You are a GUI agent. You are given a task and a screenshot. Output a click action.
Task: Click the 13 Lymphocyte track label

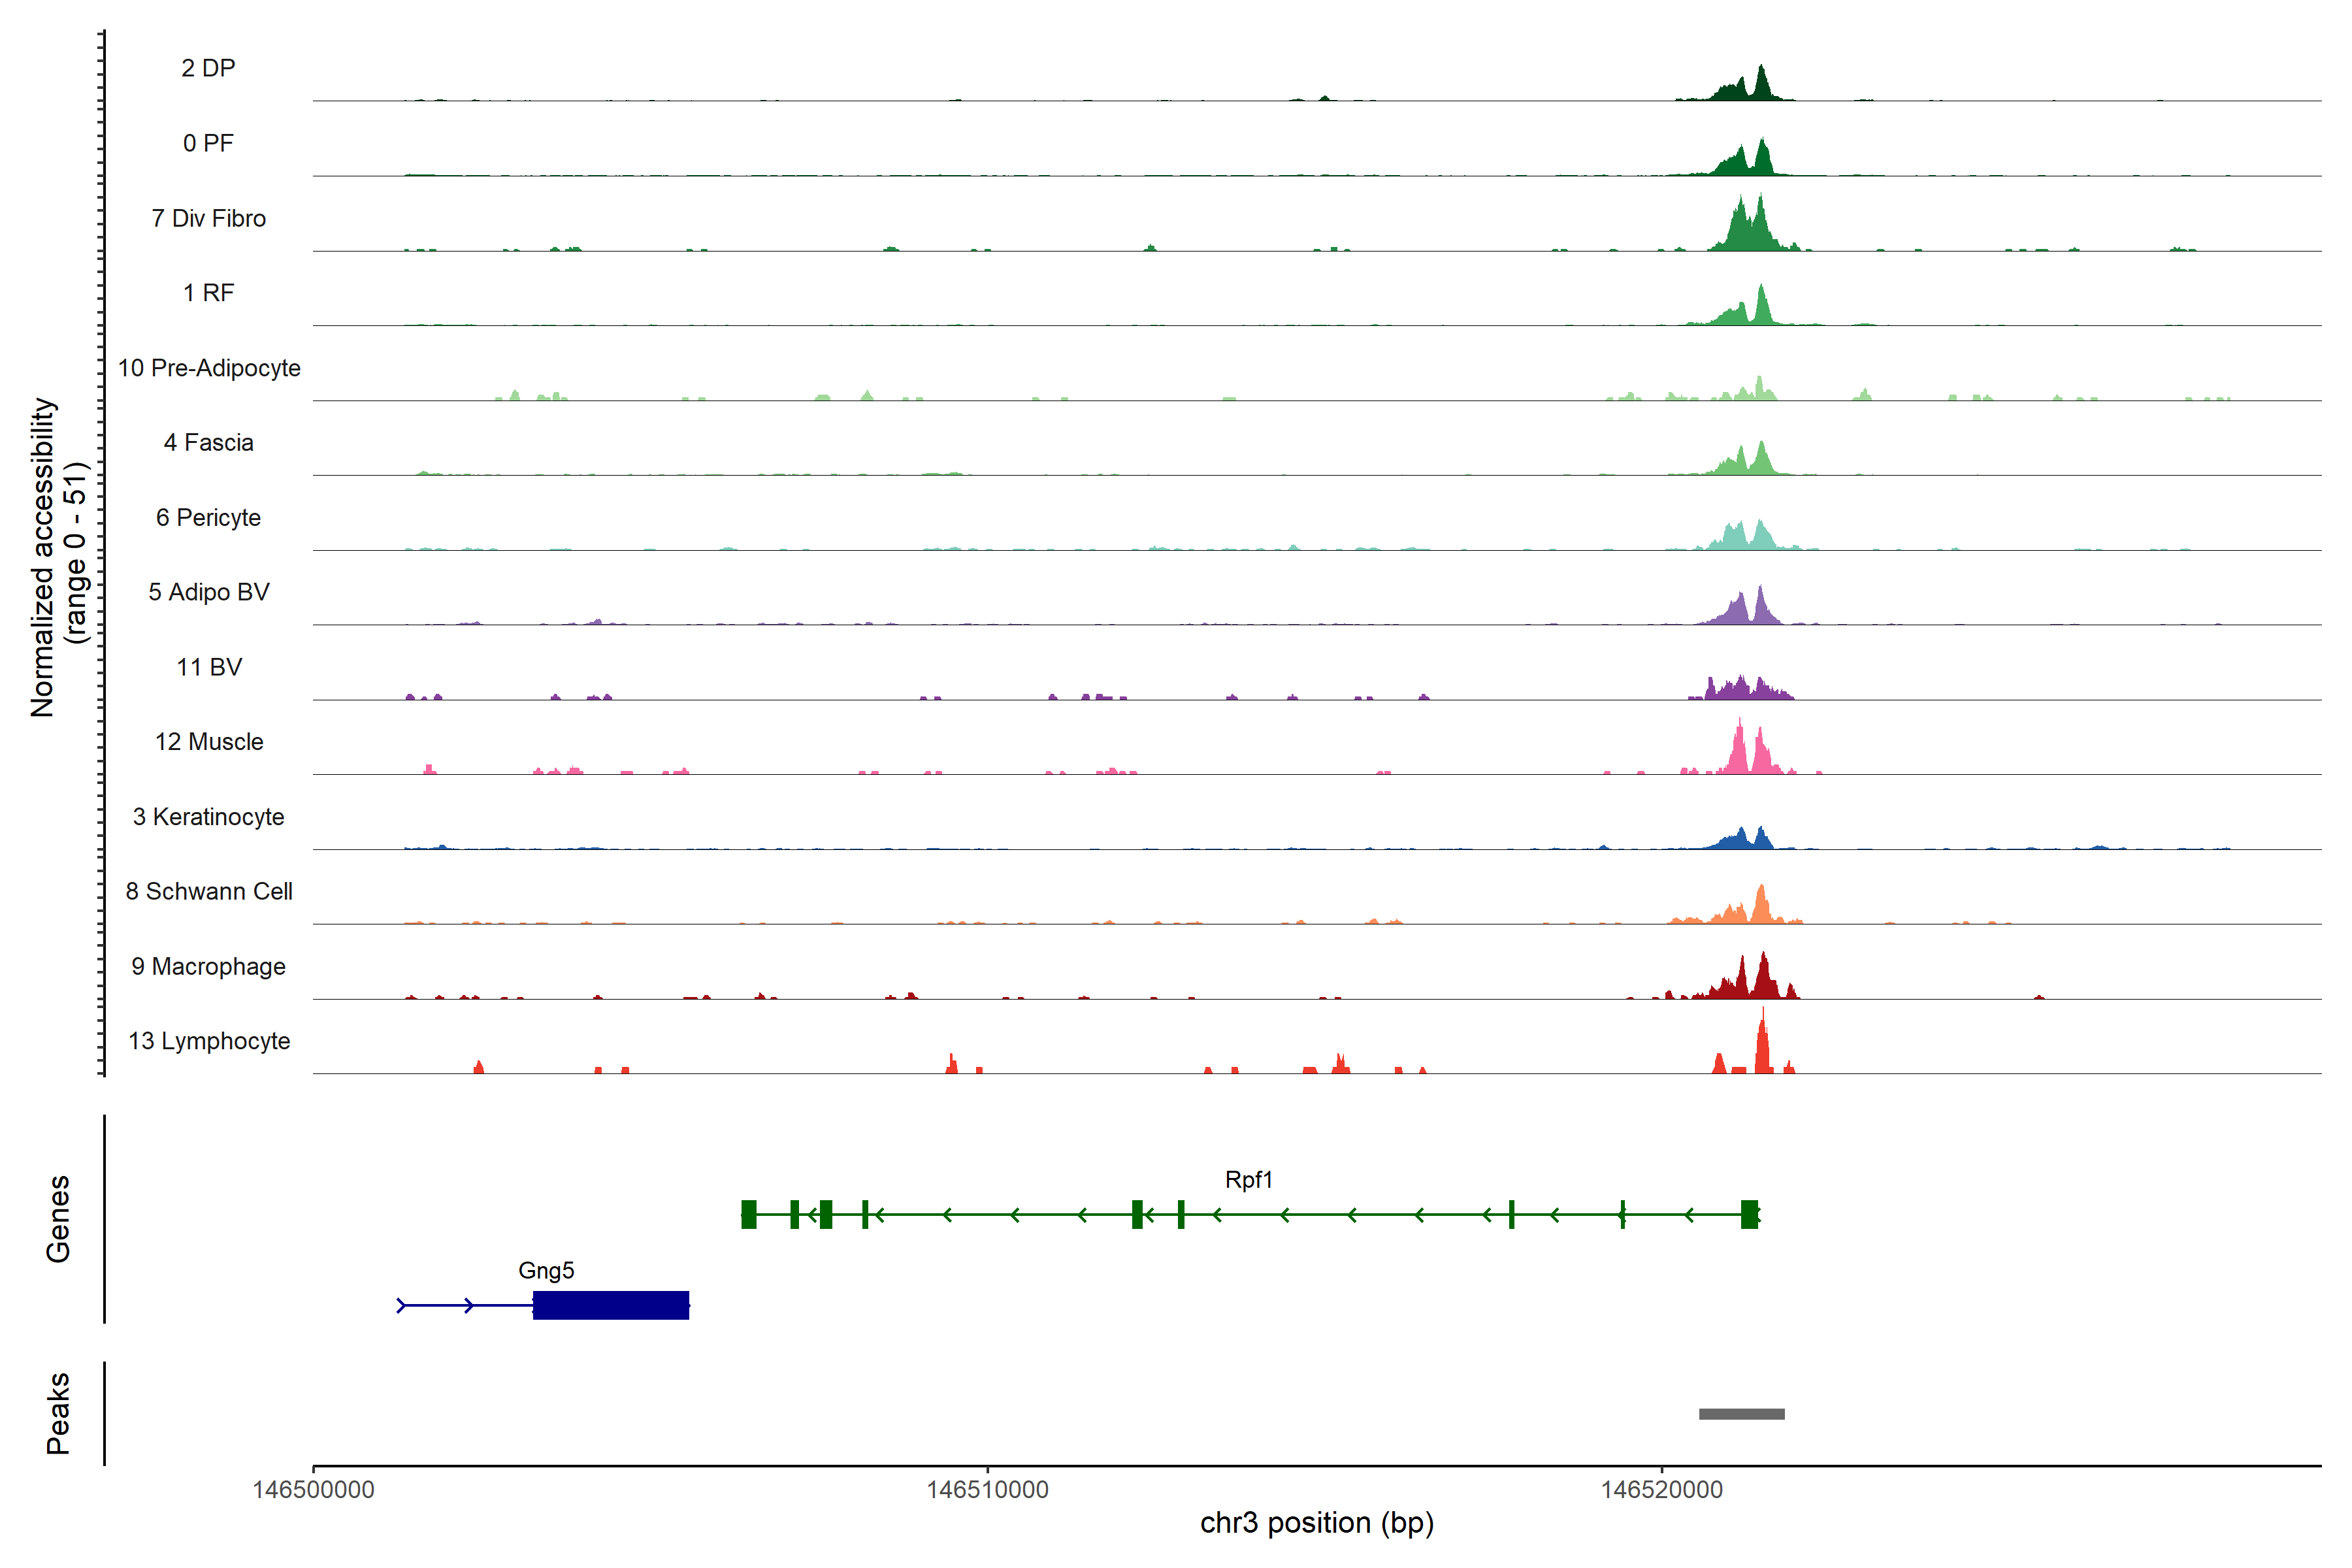pos(209,1041)
